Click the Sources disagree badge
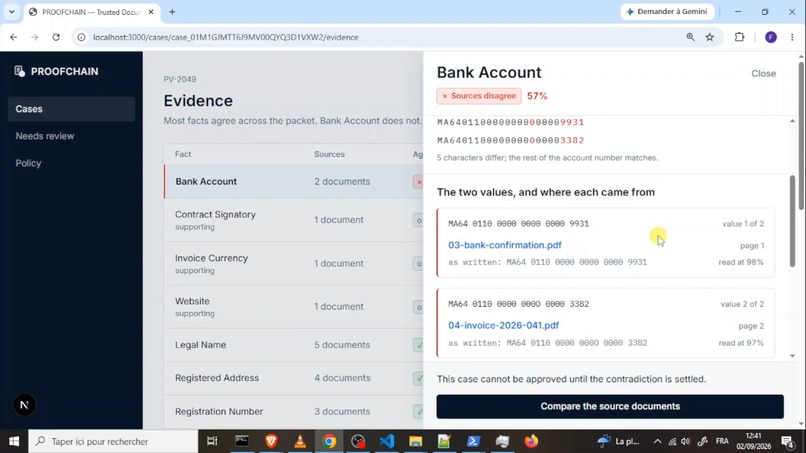Image resolution: width=806 pixels, height=453 pixels. tap(479, 96)
